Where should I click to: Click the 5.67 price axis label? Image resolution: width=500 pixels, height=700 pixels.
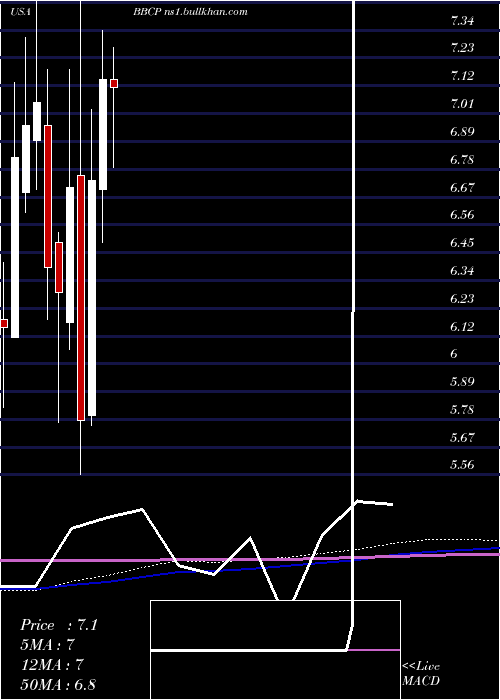tap(462, 438)
